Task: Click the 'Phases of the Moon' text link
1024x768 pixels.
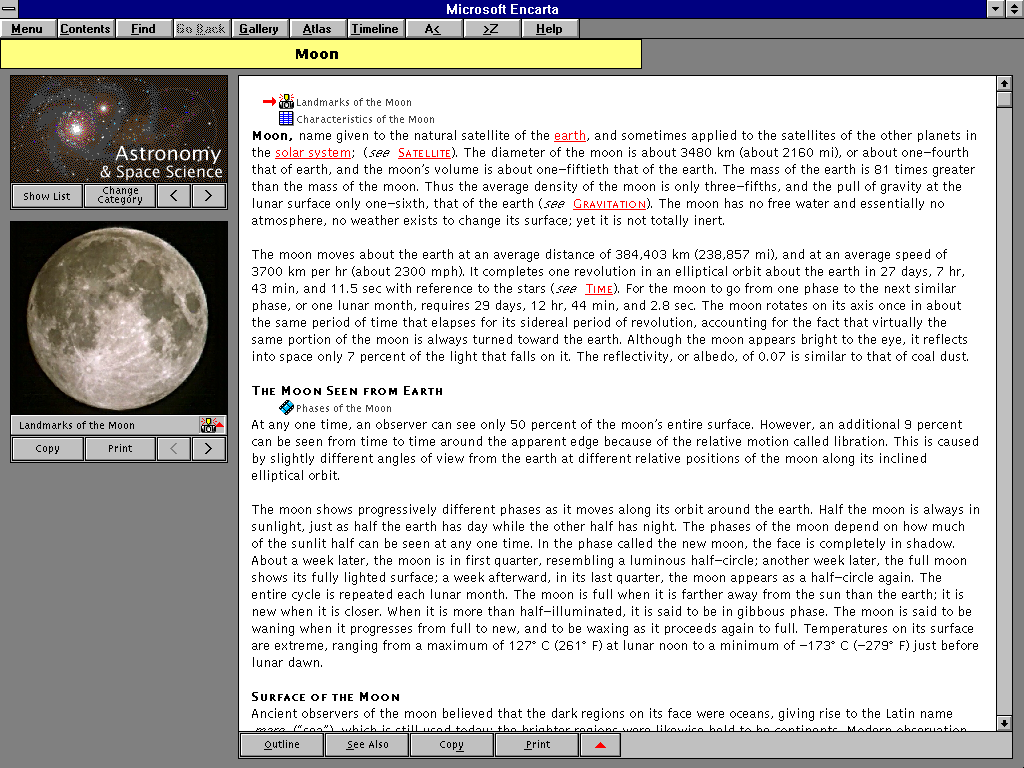Action: coord(344,409)
